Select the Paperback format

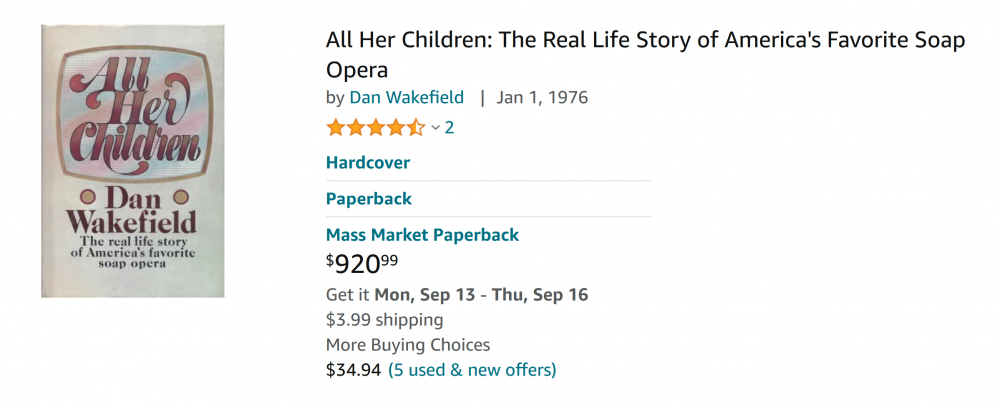(x=369, y=198)
